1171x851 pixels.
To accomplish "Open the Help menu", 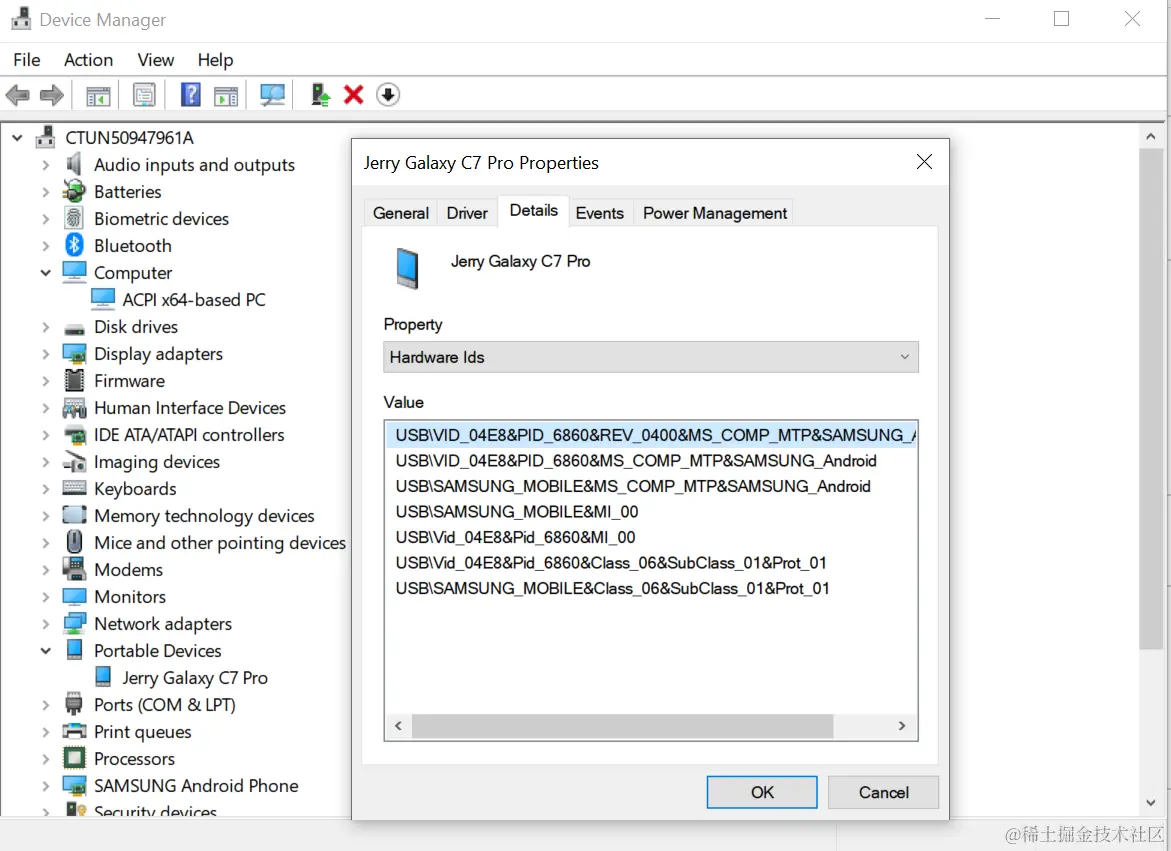I will click(x=215, y=60).
